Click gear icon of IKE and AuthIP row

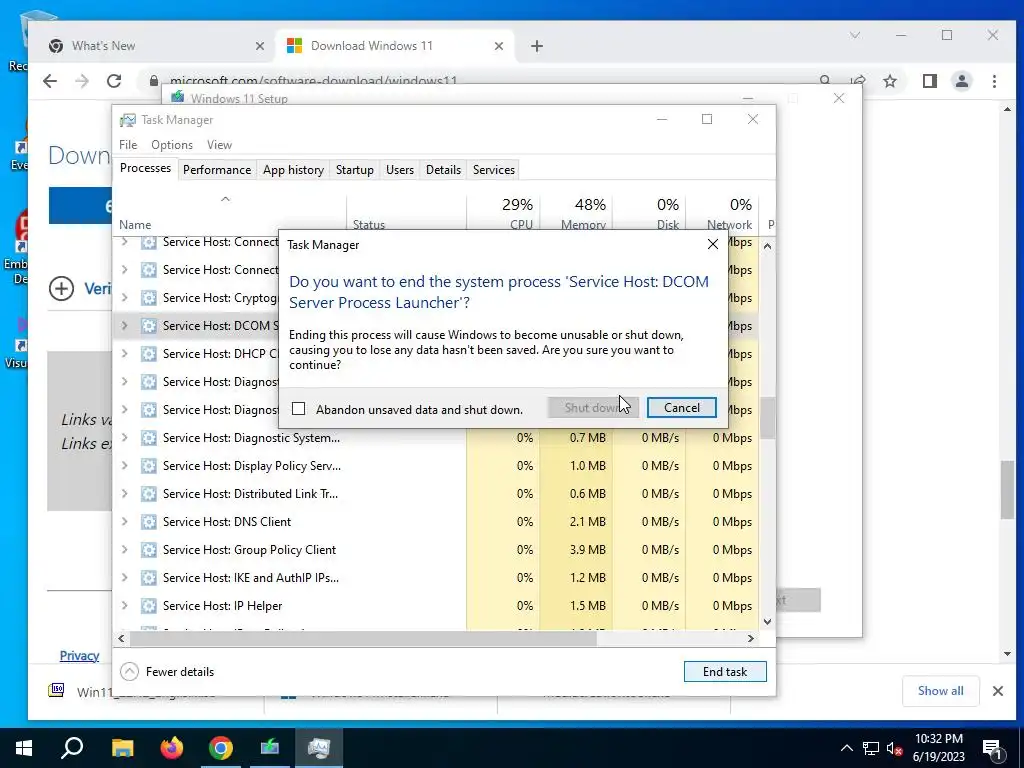coord(149,578)
